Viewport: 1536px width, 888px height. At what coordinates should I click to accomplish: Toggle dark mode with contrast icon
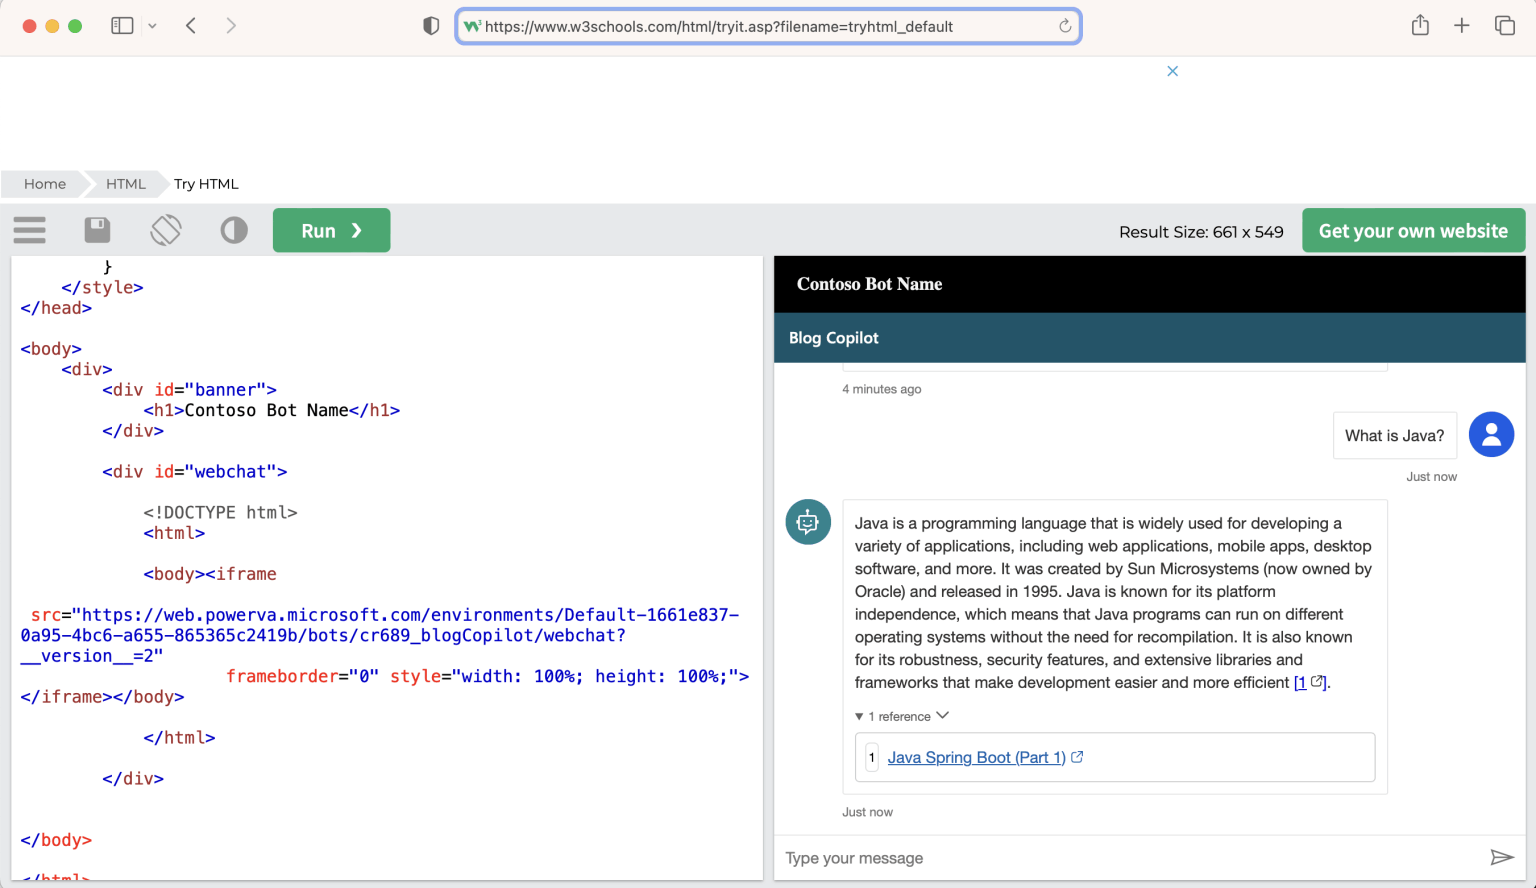(x=234, y=231)
